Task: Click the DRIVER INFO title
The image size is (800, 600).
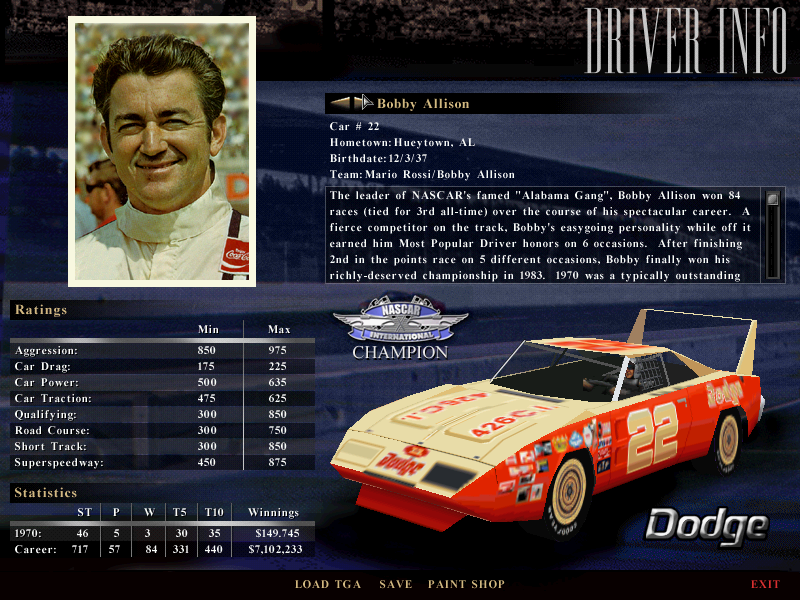Action: click(686, 40)
